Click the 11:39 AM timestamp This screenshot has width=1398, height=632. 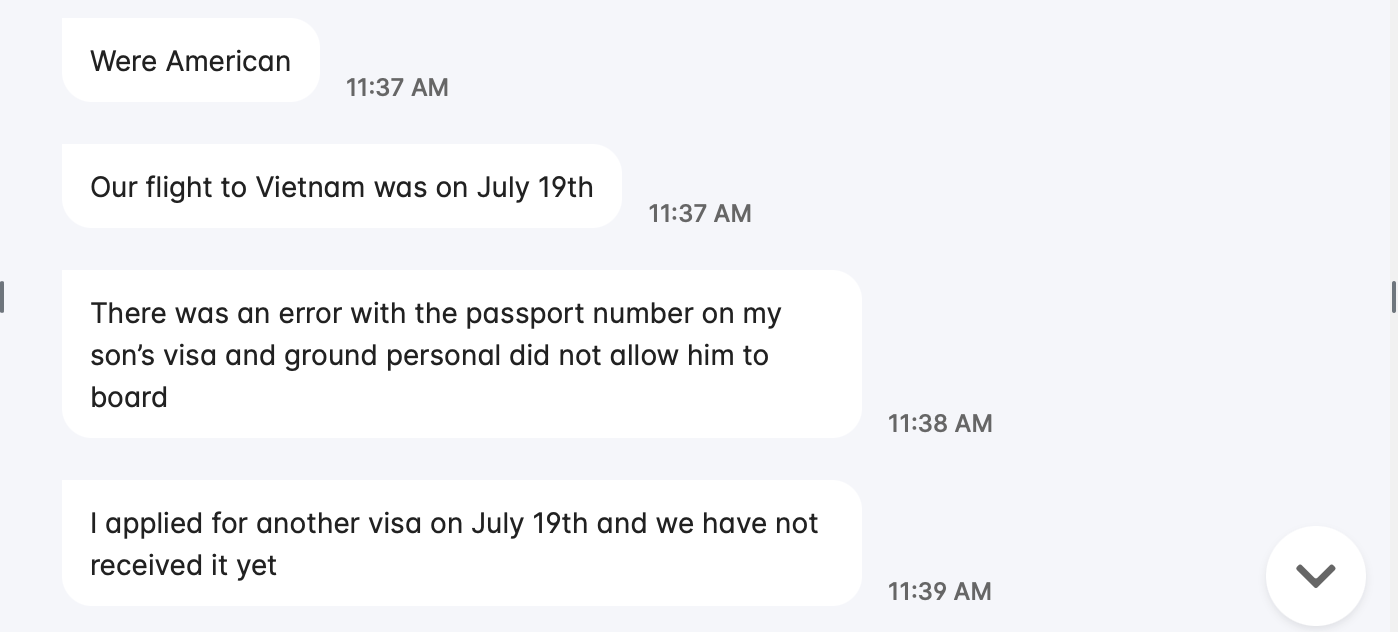(x=940, y=592)
